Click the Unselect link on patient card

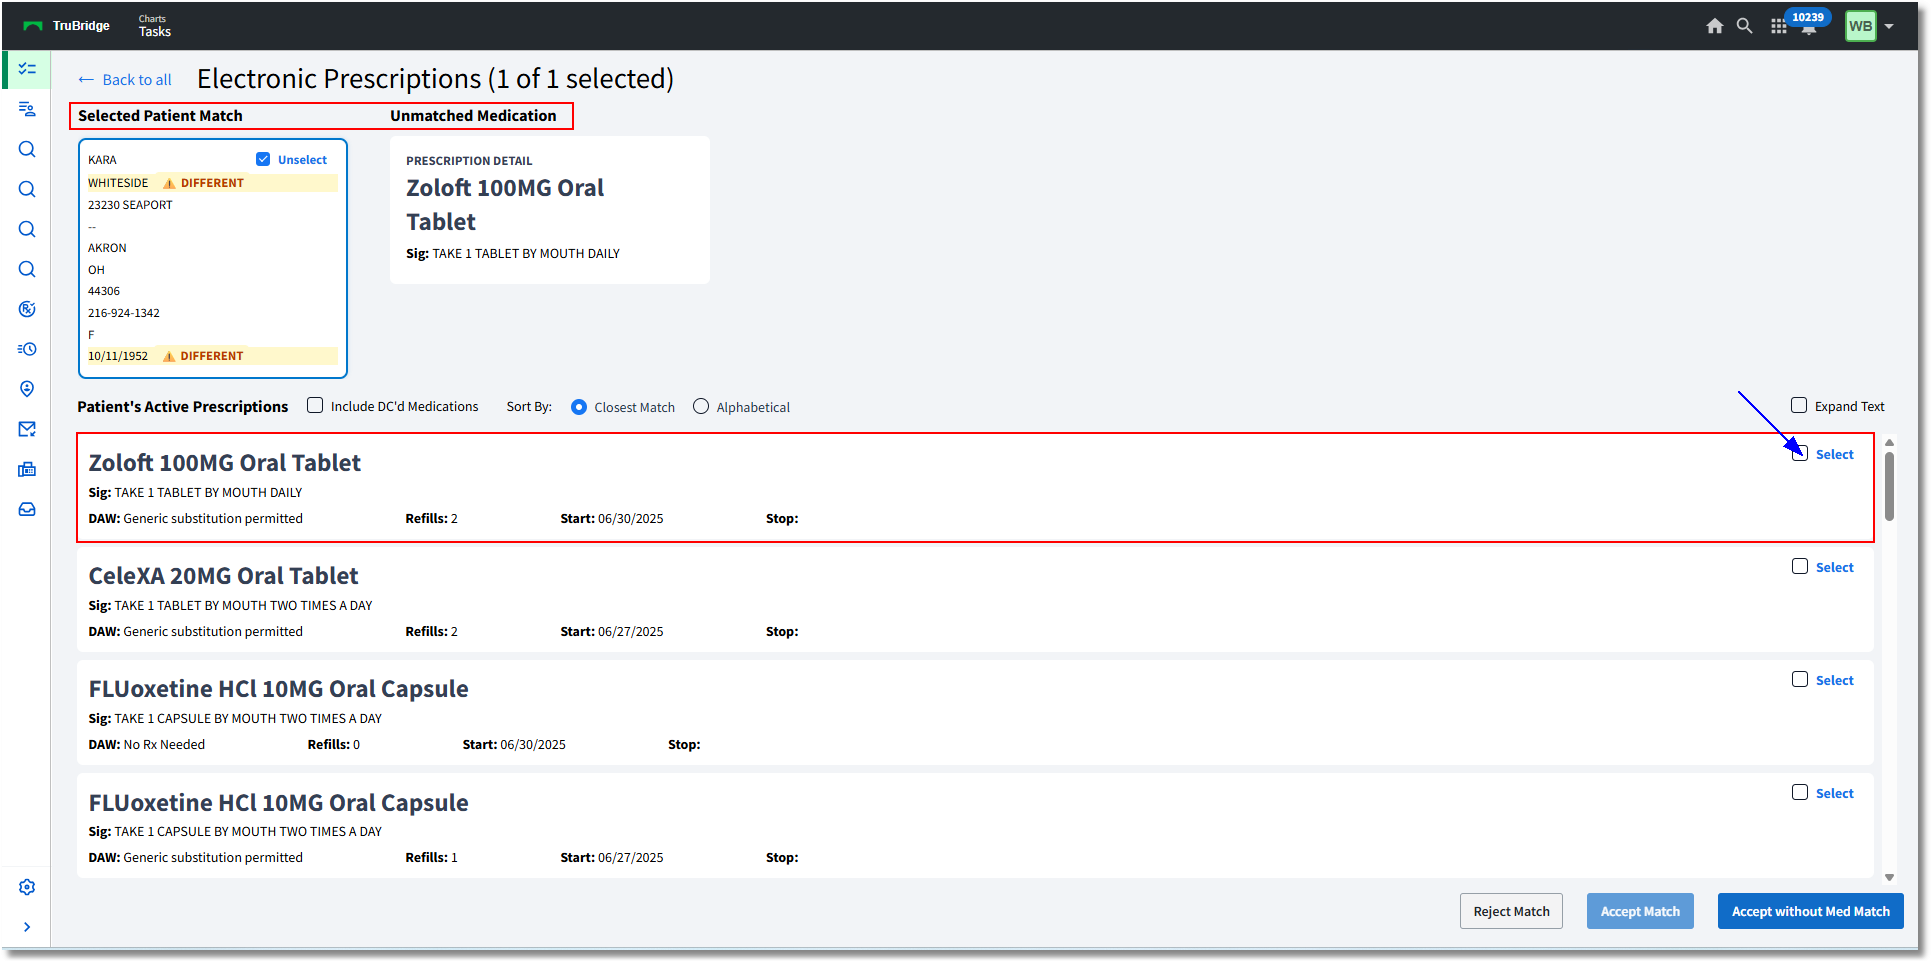[302, 160]
